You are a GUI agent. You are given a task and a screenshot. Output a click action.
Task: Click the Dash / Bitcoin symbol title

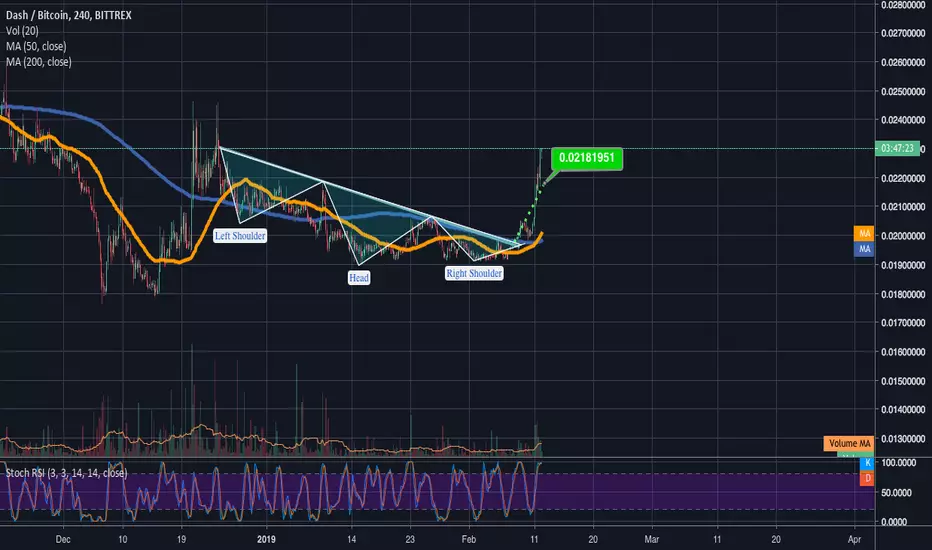pyautogui.click(x=68, y=15)
